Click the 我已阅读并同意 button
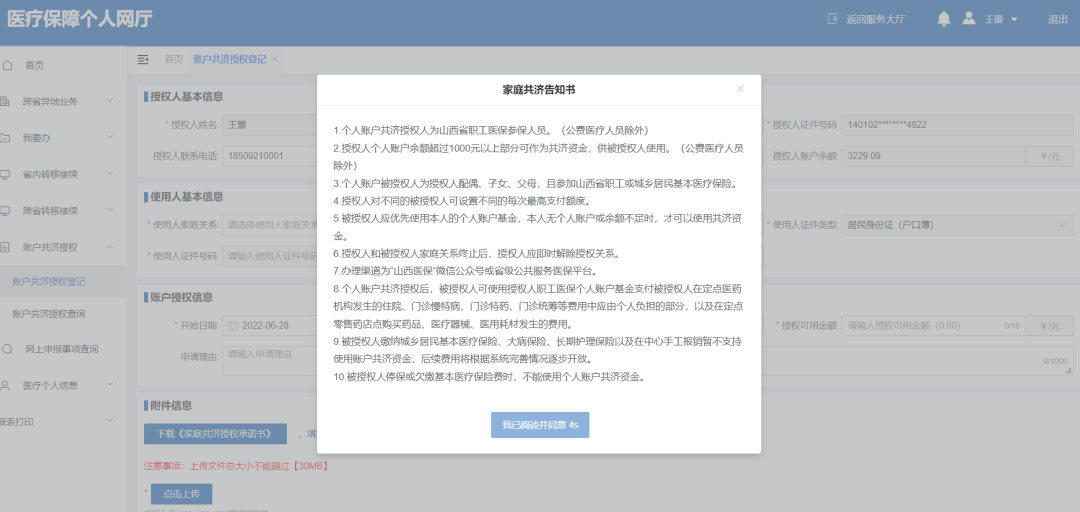 point(539,425)
